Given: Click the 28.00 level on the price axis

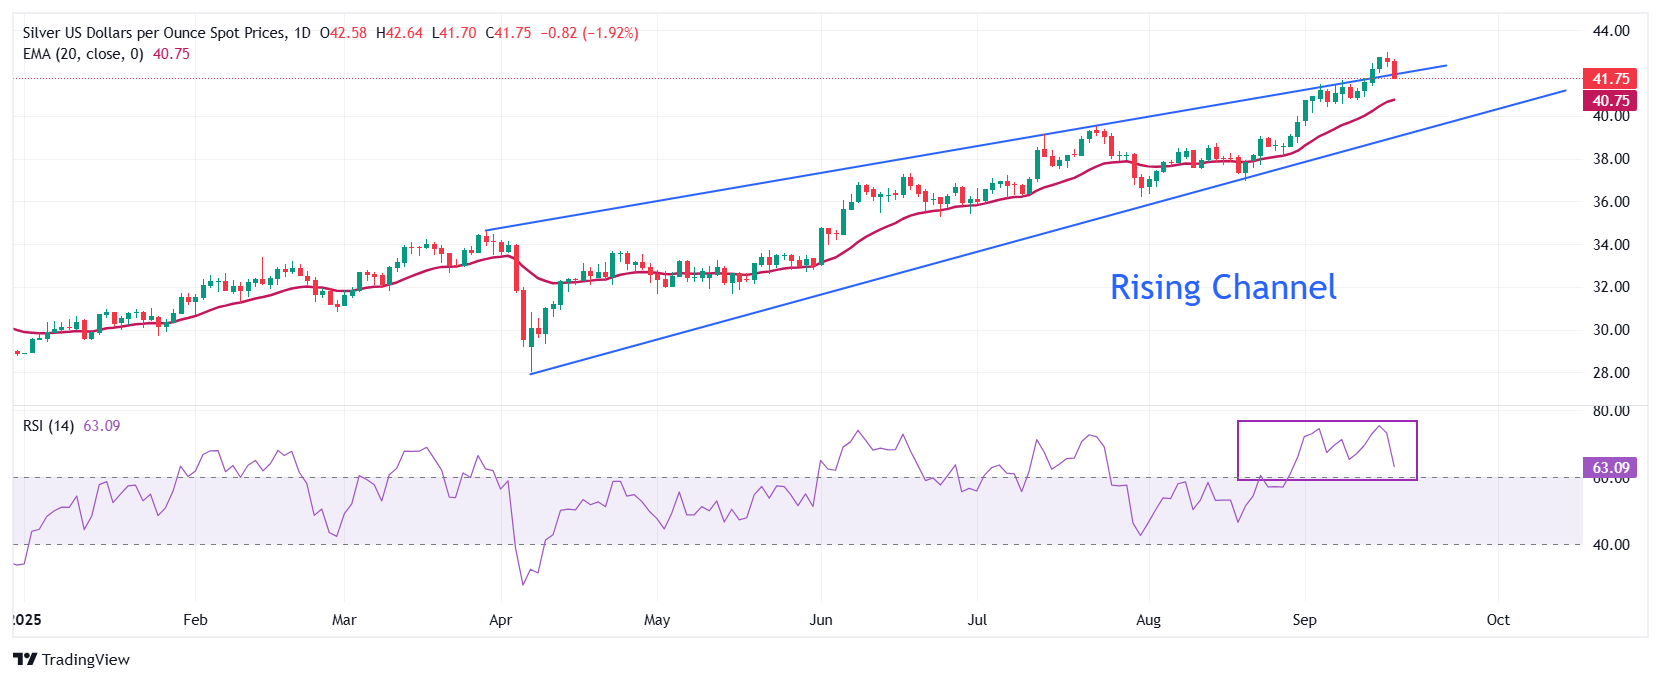Looking at the screenshot, I should pos(1610,373).
